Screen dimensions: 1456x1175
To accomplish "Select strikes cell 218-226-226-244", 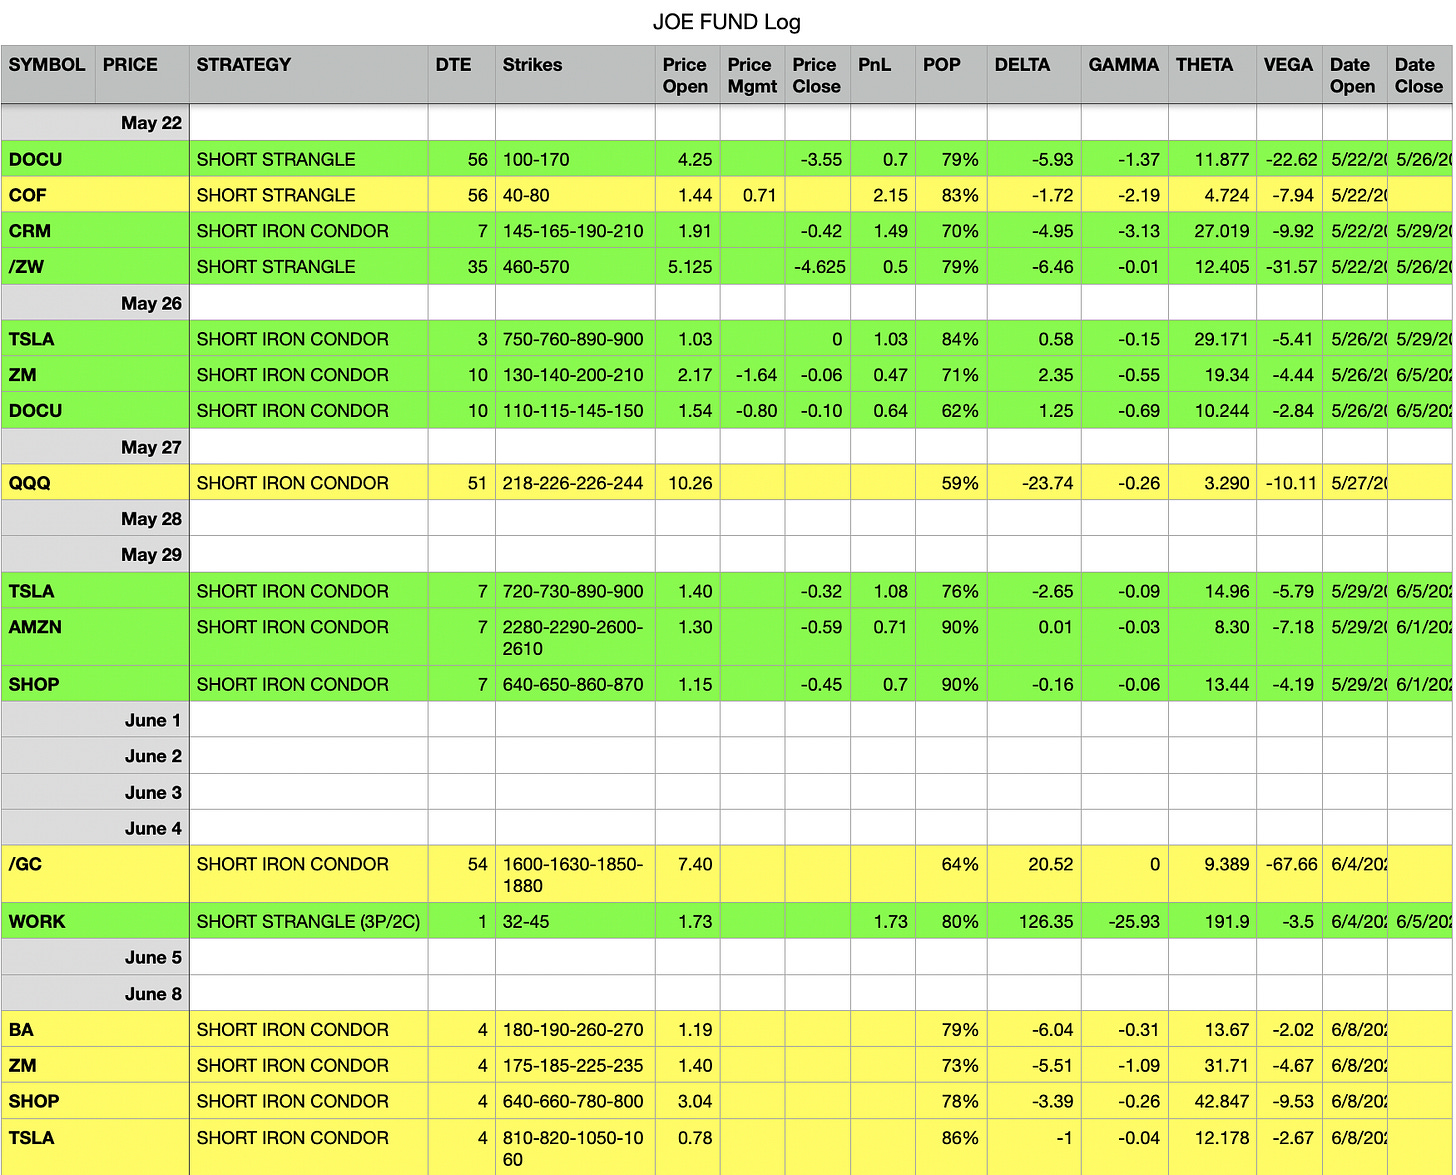I will tap(575, 483).
